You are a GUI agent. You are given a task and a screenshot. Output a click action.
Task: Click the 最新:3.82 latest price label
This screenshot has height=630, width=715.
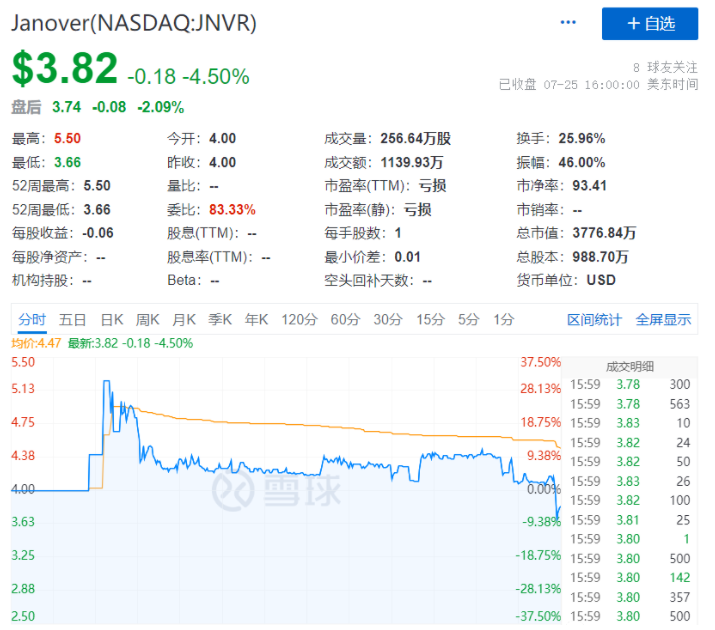click(130, 343)
